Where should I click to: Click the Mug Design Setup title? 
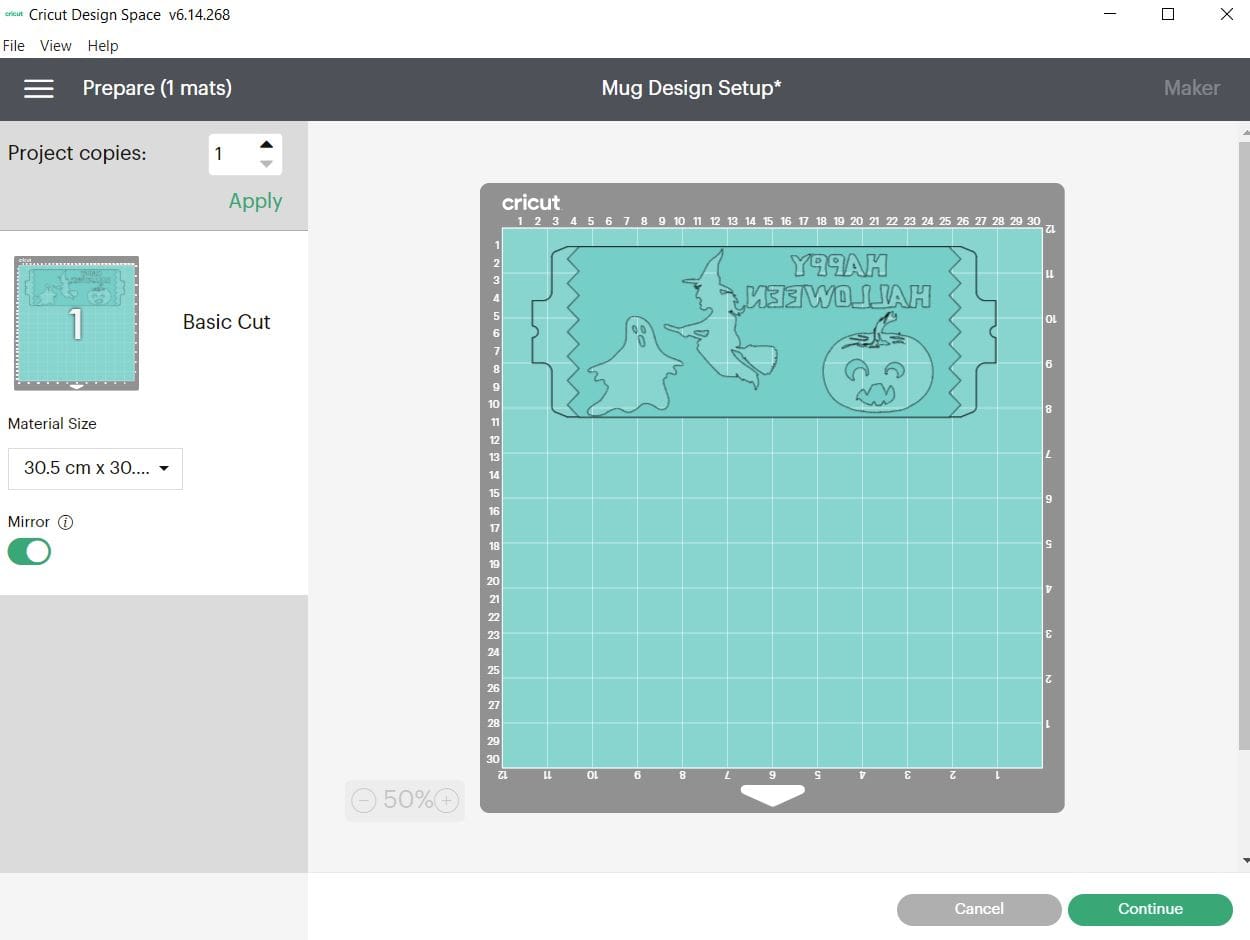coord(691,88)
